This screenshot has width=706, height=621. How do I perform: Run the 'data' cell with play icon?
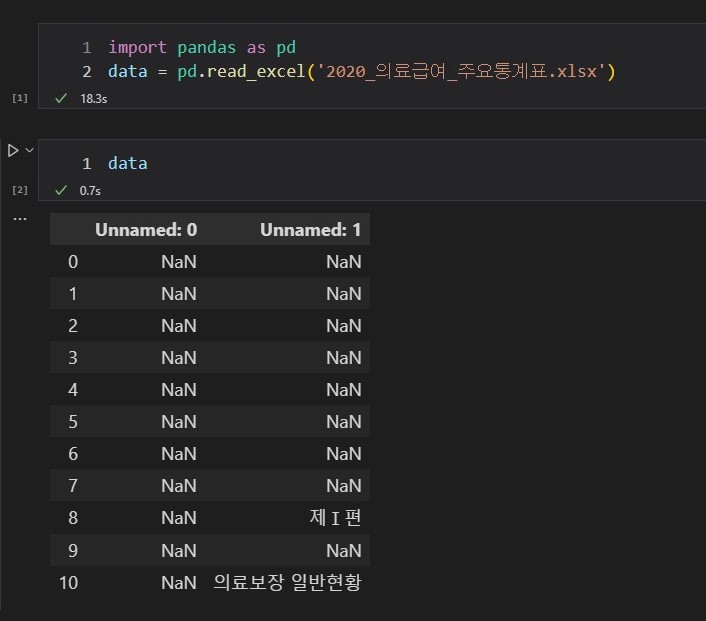13,150
